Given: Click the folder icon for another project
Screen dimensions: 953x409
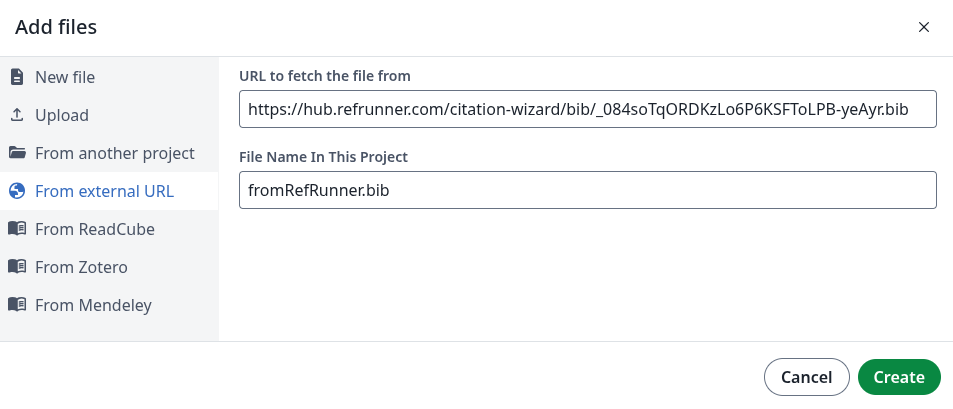Looking at the screenshot, I should [x=17, y=153].
